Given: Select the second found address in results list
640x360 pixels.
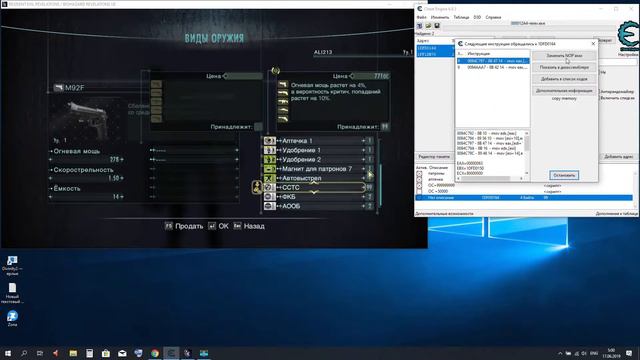Looking at the screenshot, I should pyautogui.click(x=435, y=54).
